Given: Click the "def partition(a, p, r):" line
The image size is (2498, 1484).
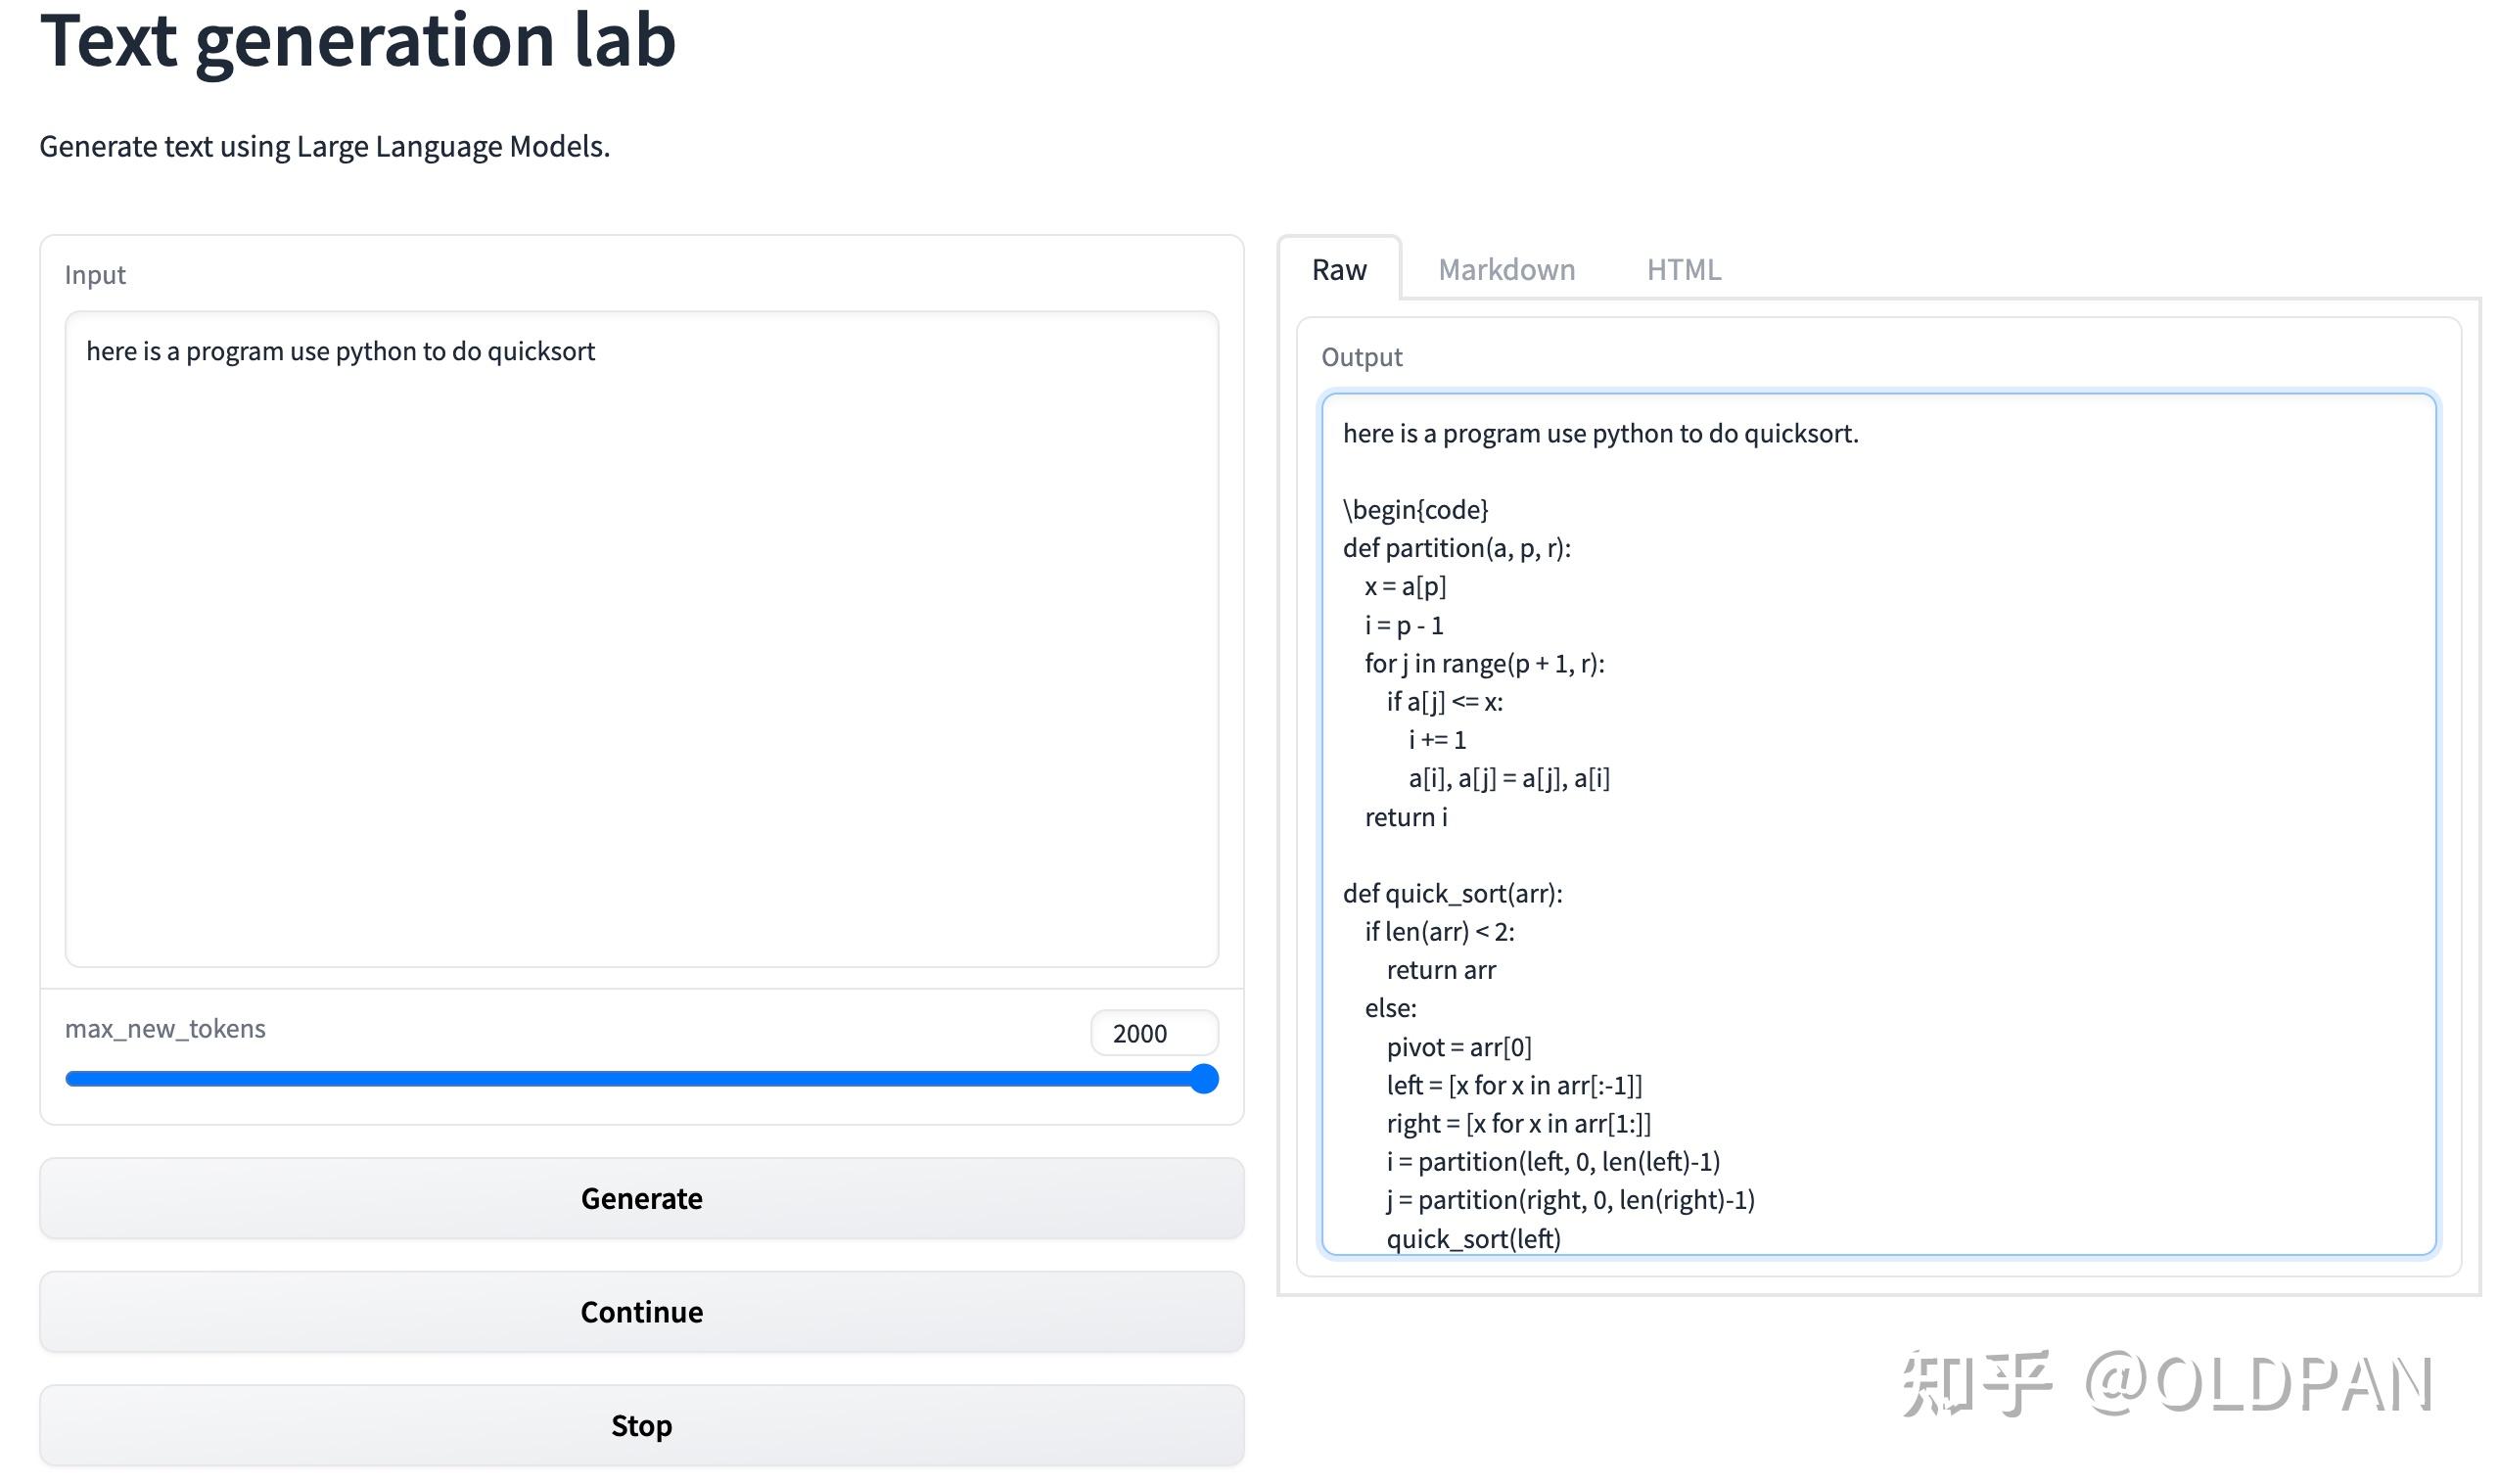Looking at the screenshot, I should [x=1456, y=548].
